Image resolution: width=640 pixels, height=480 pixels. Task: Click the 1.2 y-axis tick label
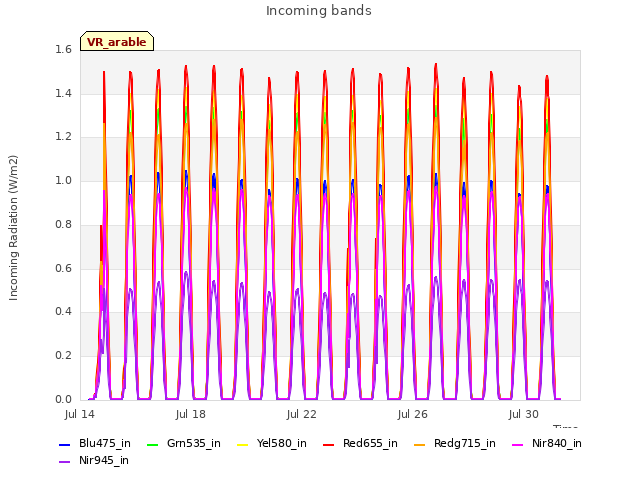[x=63, y=137]
